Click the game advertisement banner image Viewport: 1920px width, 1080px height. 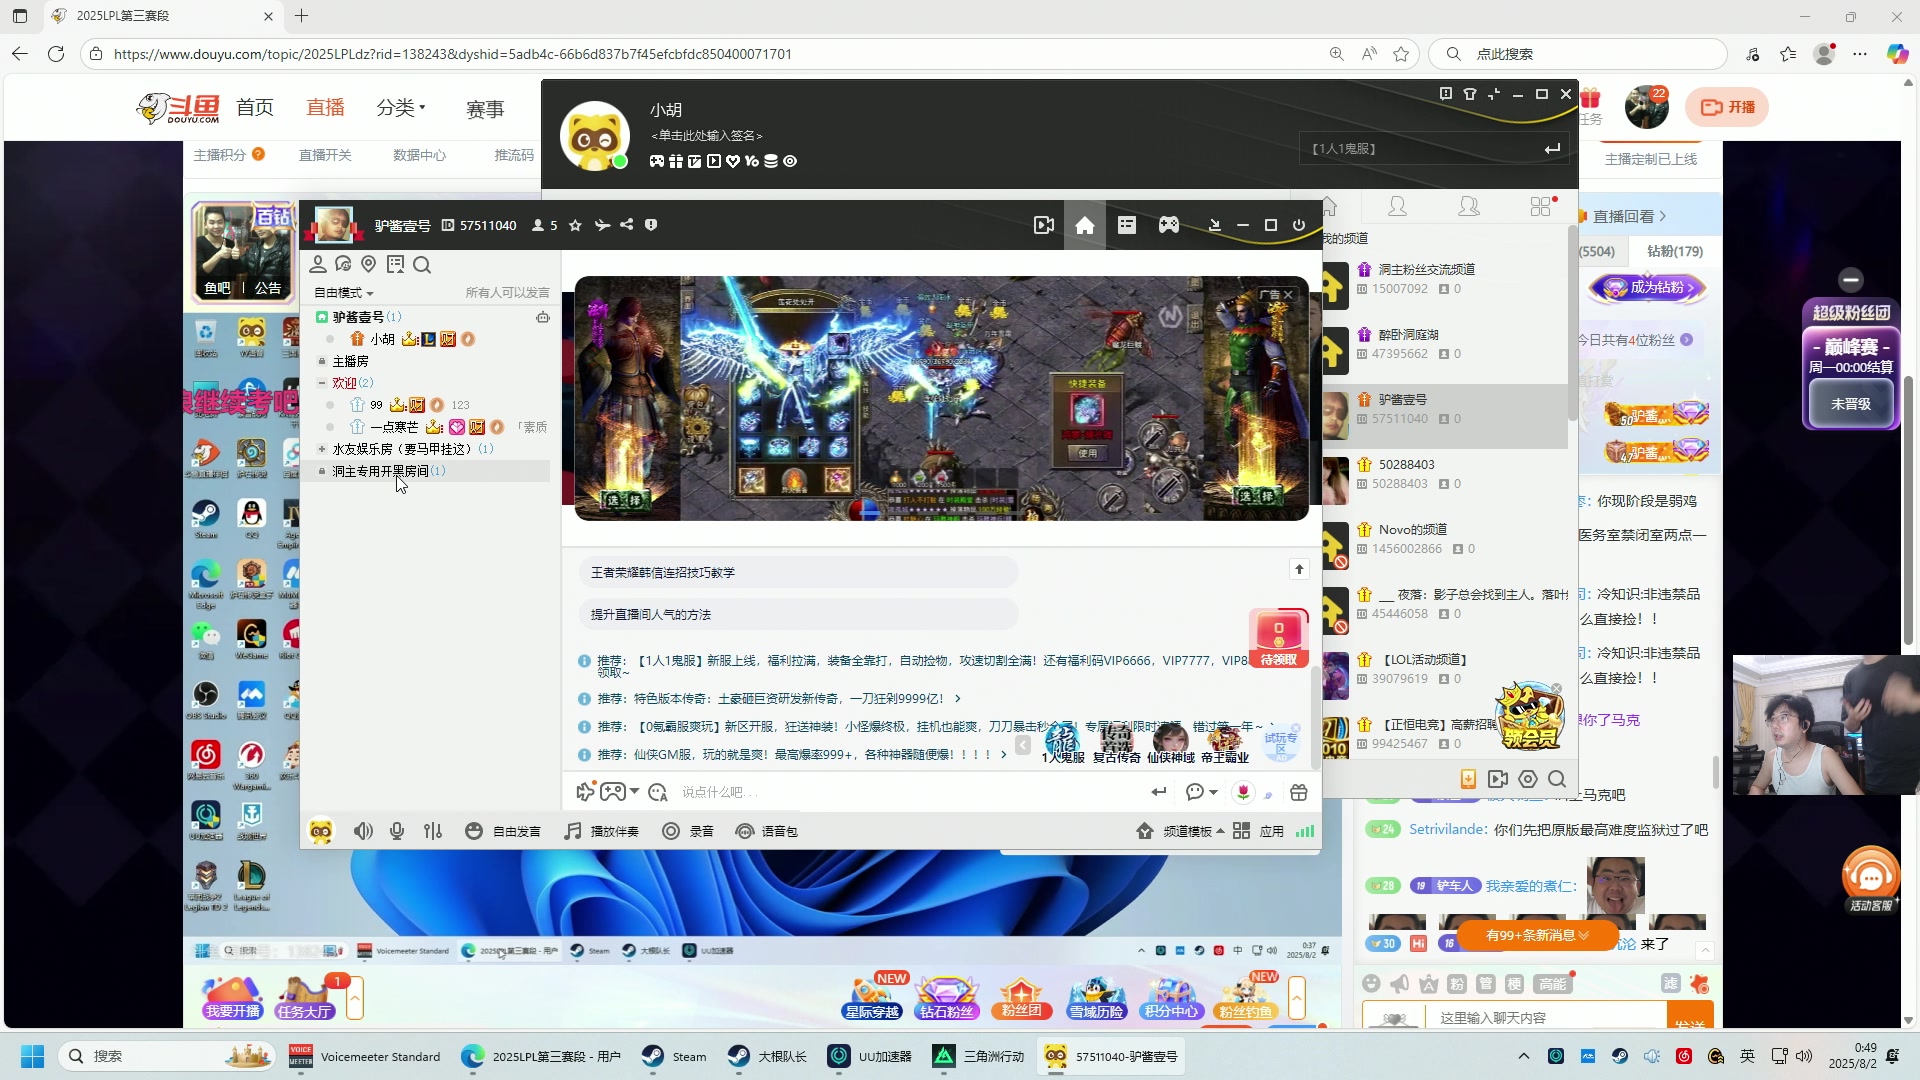coord(941,399)
